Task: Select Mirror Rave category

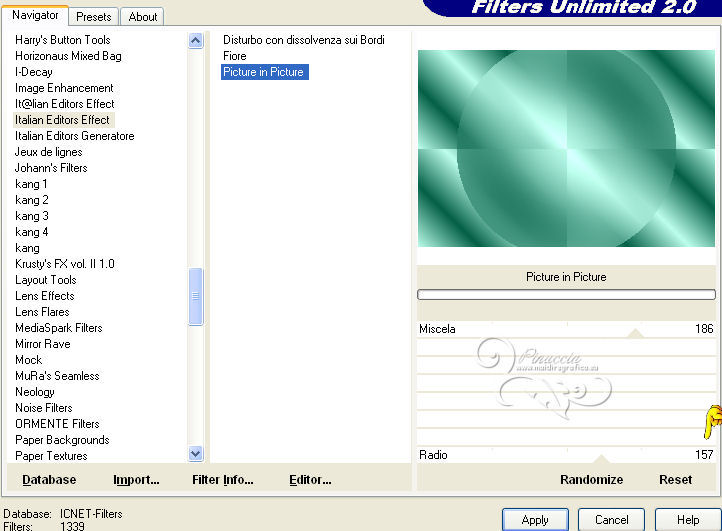Action: (x=42, y=344)
